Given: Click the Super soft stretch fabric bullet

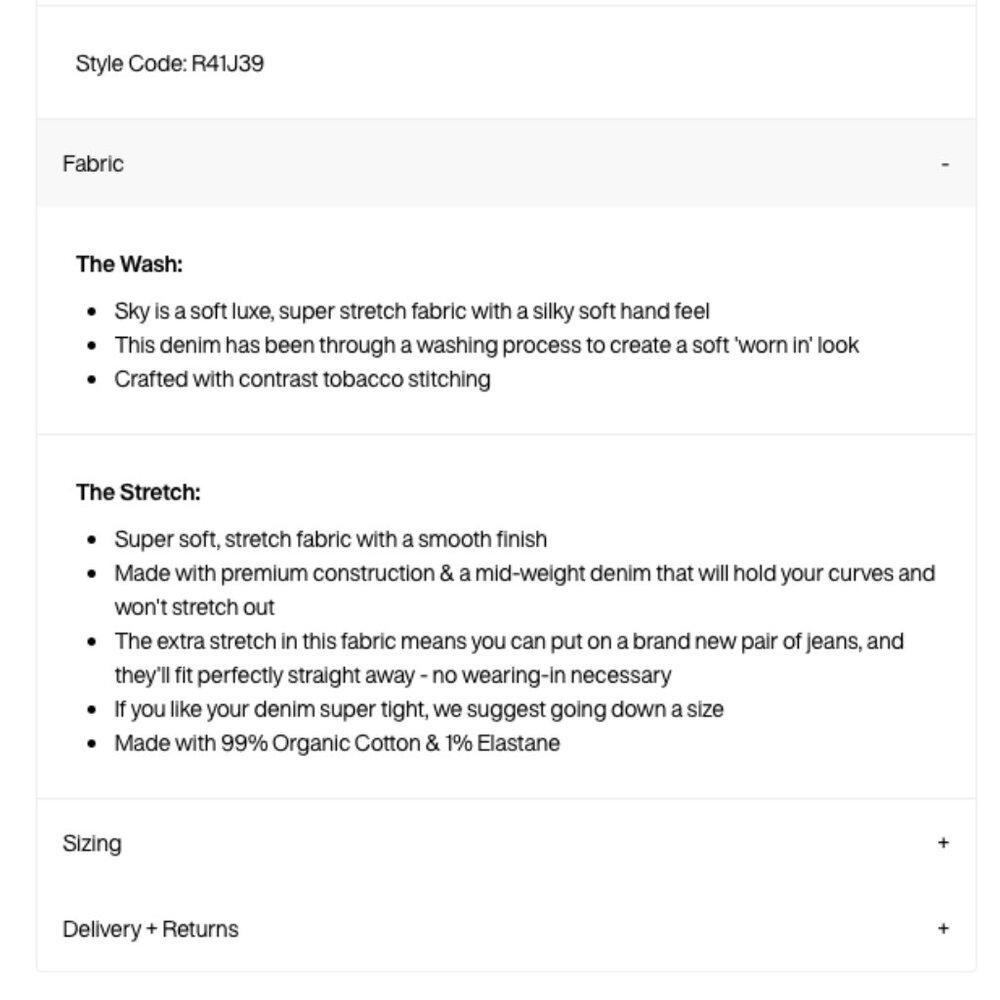Looking at the screenshot, I should point(330,539).
